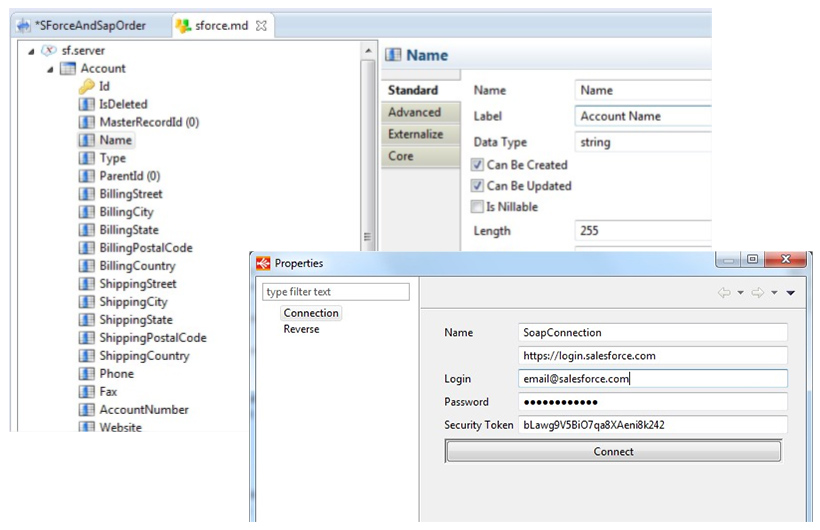Close the sforce.md tab with X

point(261,26)
